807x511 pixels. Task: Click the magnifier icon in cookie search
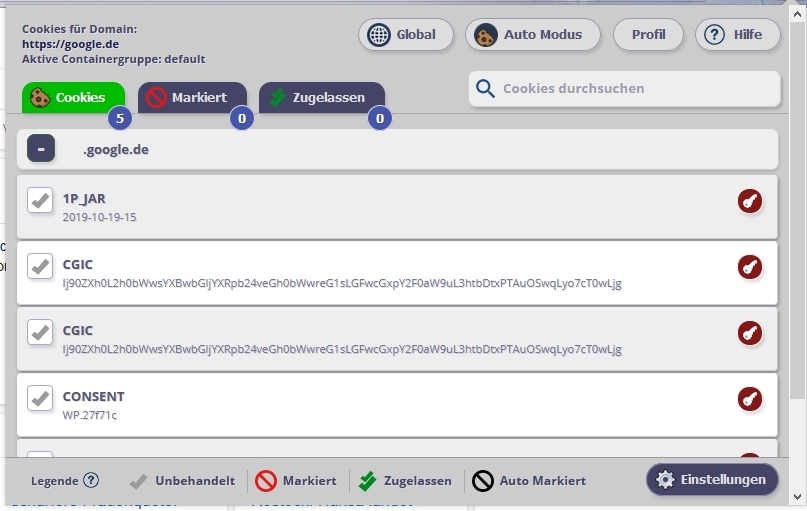pyautogui.click(x=486, y=89)
